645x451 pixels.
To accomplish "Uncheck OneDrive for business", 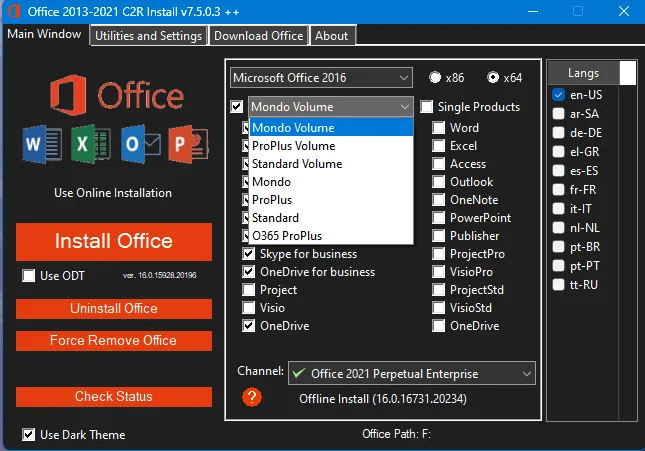I will [248, 272].
